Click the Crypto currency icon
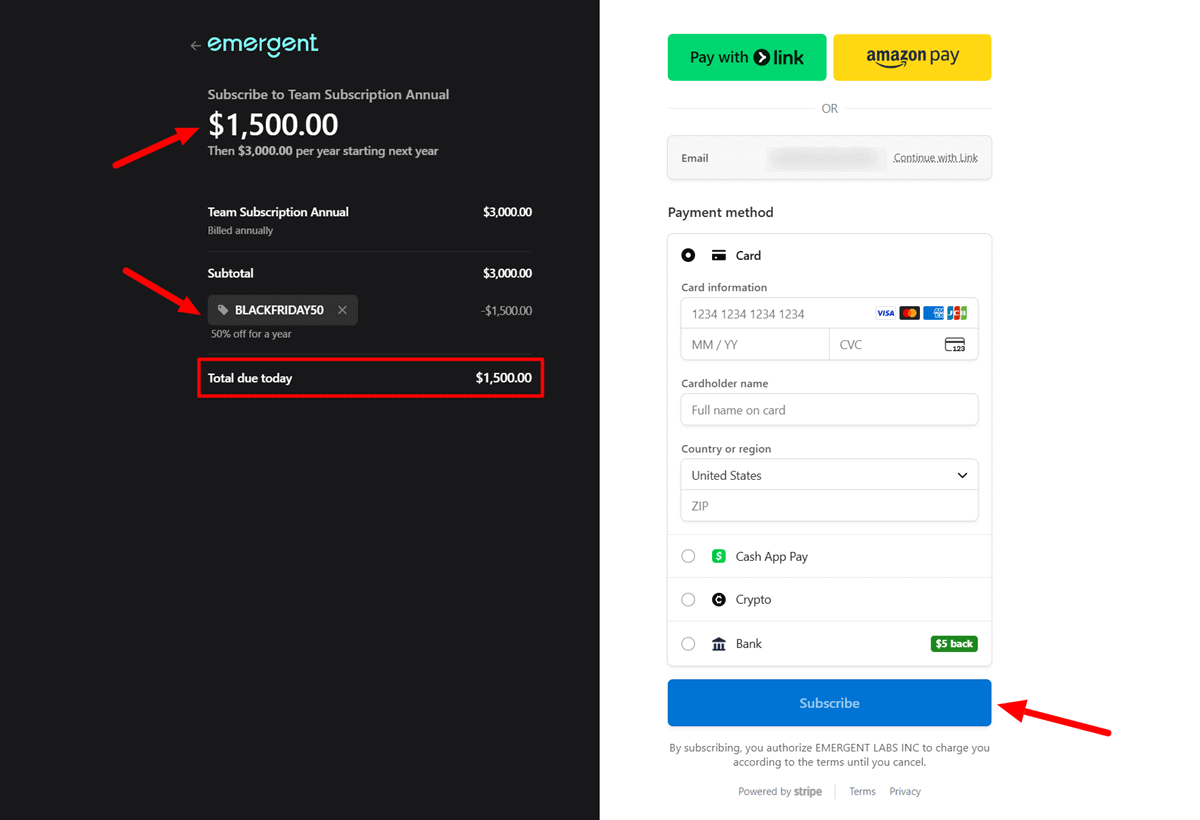Viewport: 1200px width, 820px height. (x=718, y=599)
